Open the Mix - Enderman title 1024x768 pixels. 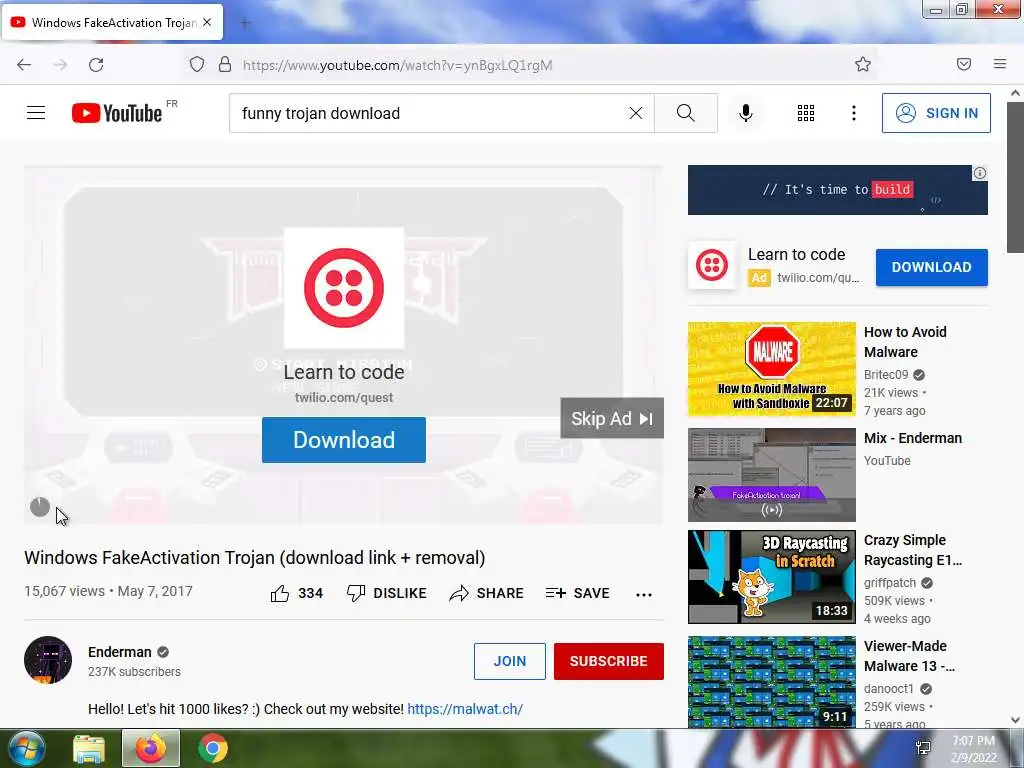[x=912, y=438]
